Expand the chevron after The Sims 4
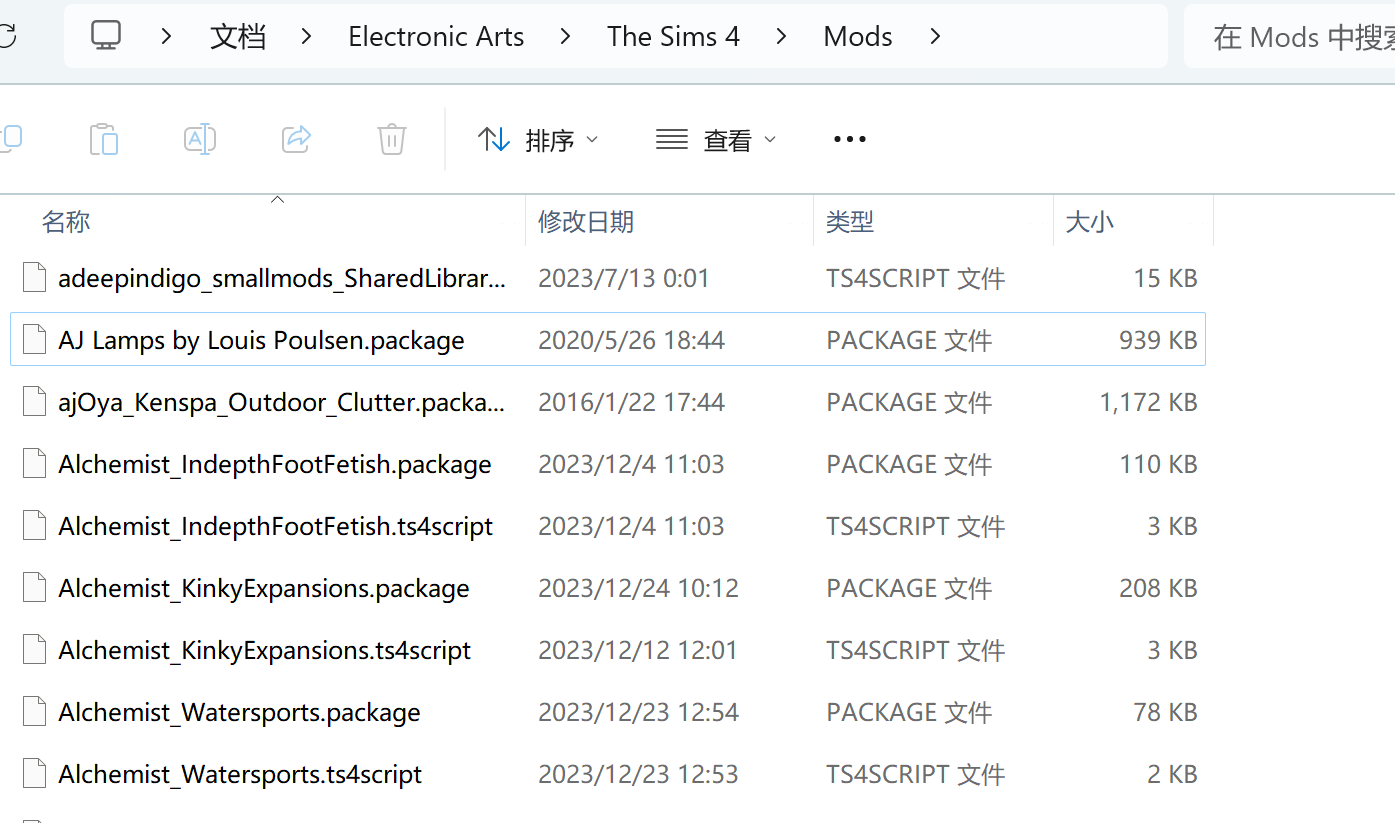Viewport: 1395px width, 823px height. [781, 37]
